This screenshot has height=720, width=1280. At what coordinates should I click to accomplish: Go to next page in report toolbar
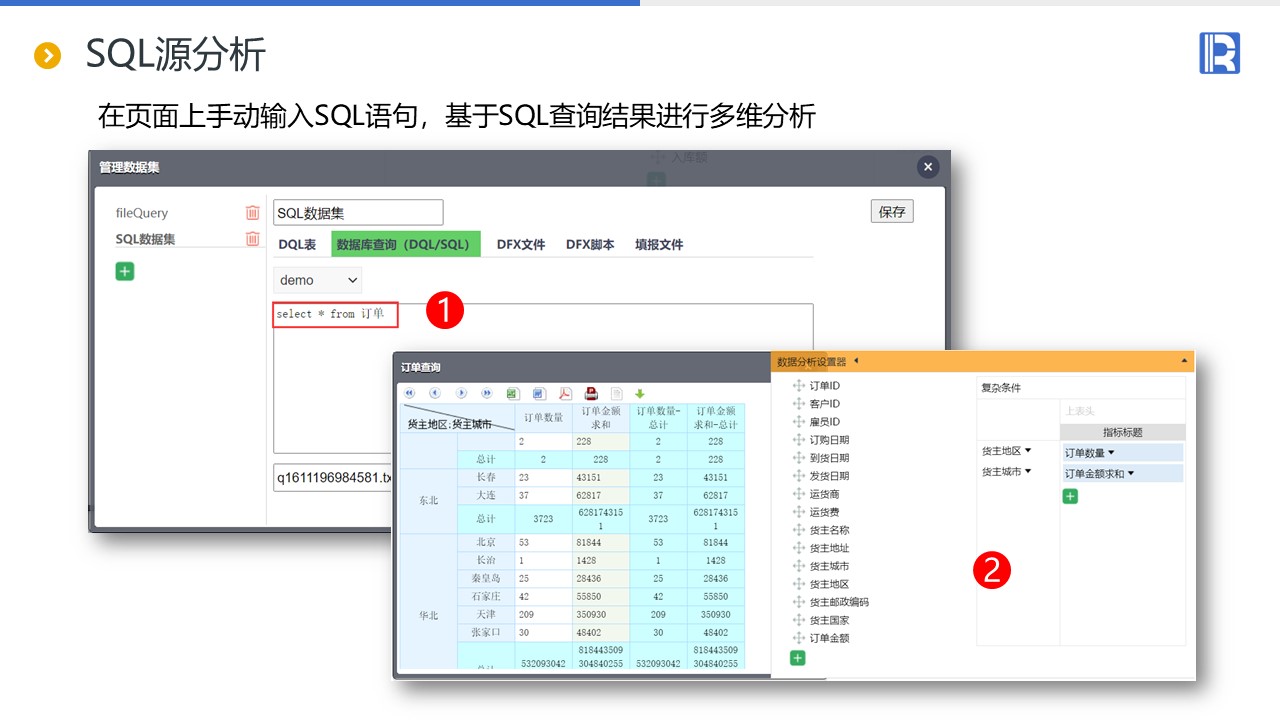(x=461, y=394)
